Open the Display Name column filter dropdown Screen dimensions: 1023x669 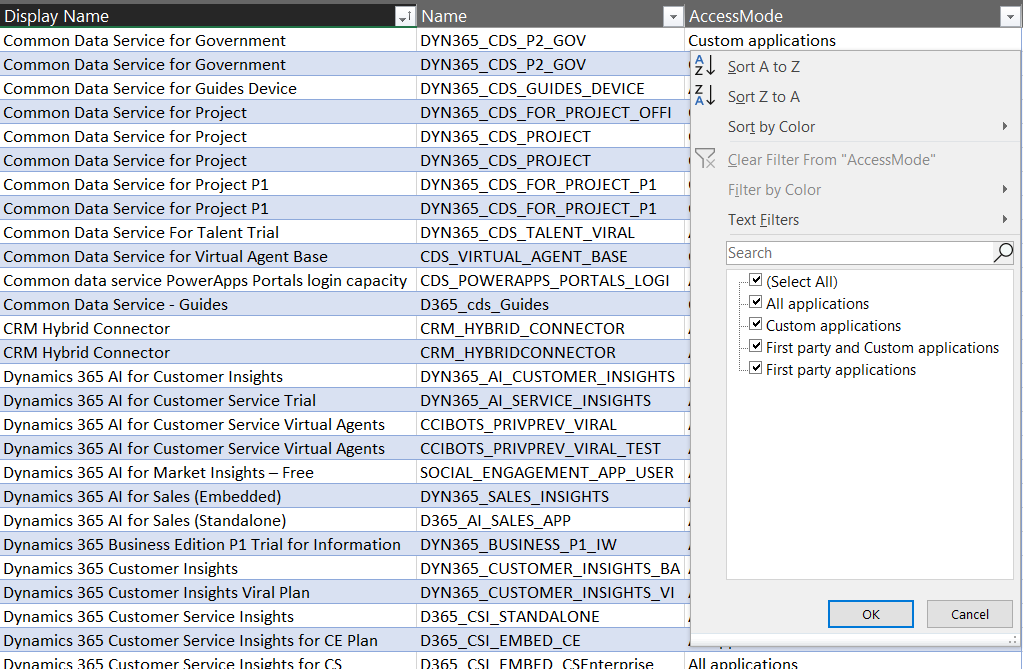[405, 17]
